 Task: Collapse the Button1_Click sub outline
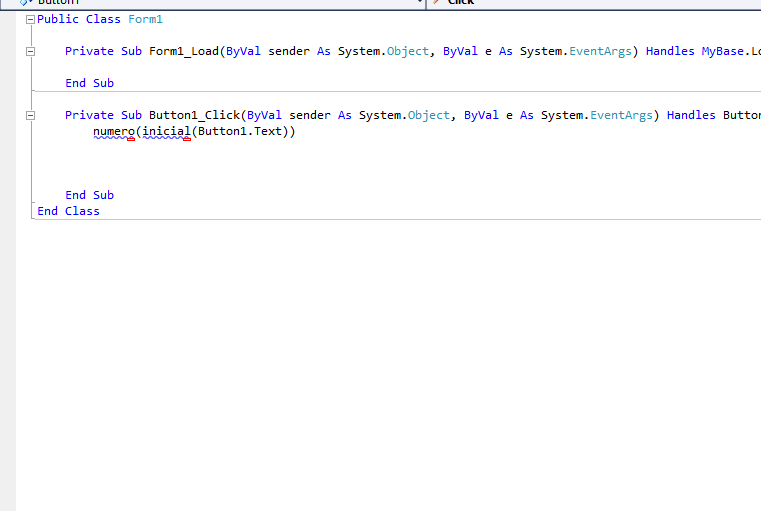30,116
